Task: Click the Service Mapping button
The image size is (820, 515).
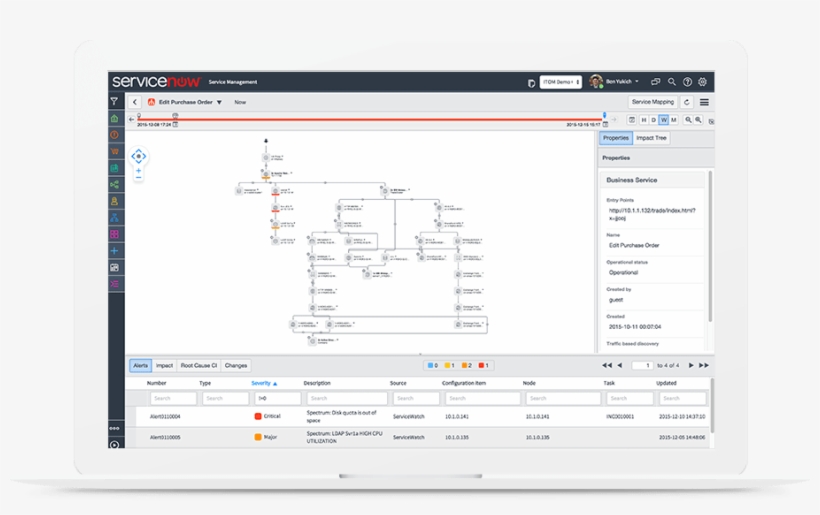Action: pyautogui.click(x=653, y=102)
